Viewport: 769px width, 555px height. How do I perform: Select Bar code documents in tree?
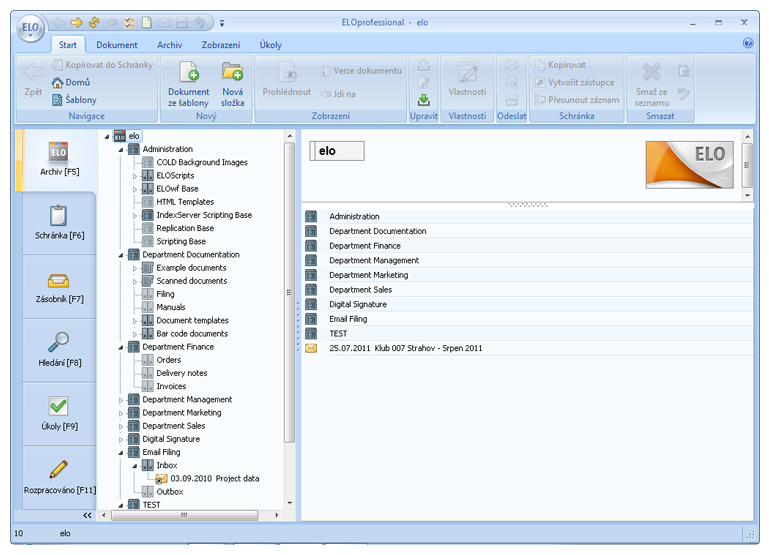[x=192, y=334]
